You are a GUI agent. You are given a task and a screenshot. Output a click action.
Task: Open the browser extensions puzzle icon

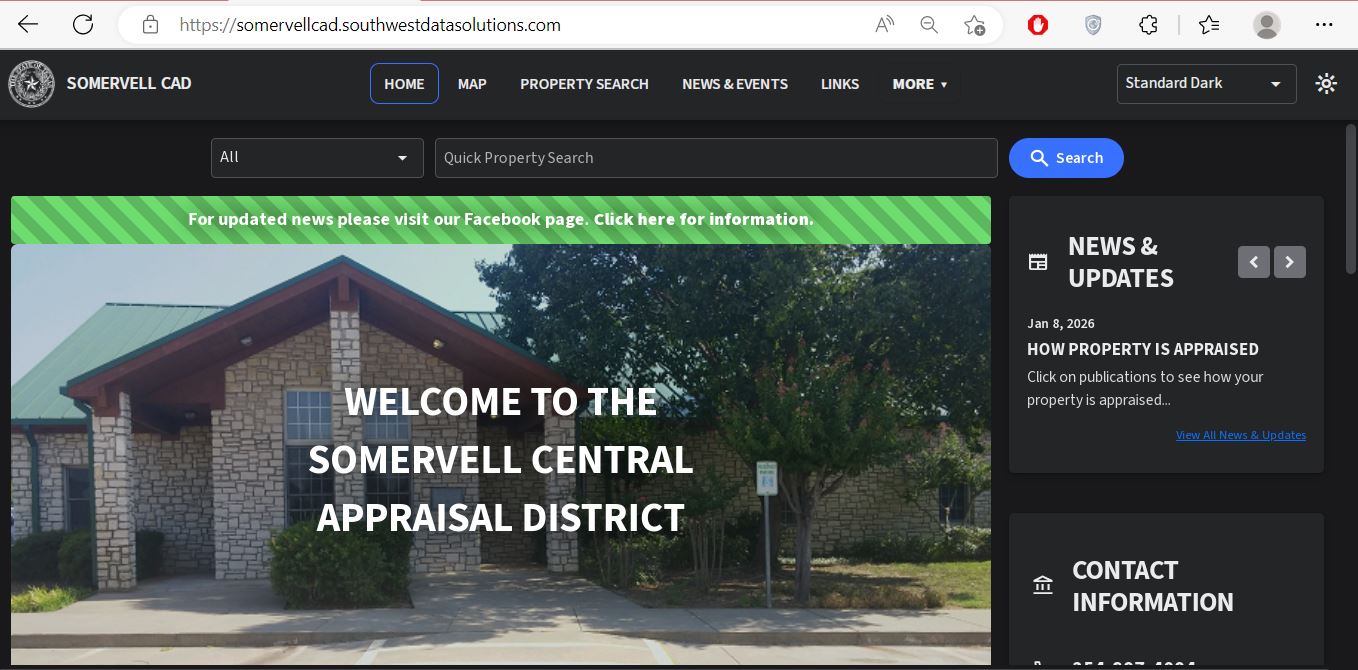pos(1148,25)
